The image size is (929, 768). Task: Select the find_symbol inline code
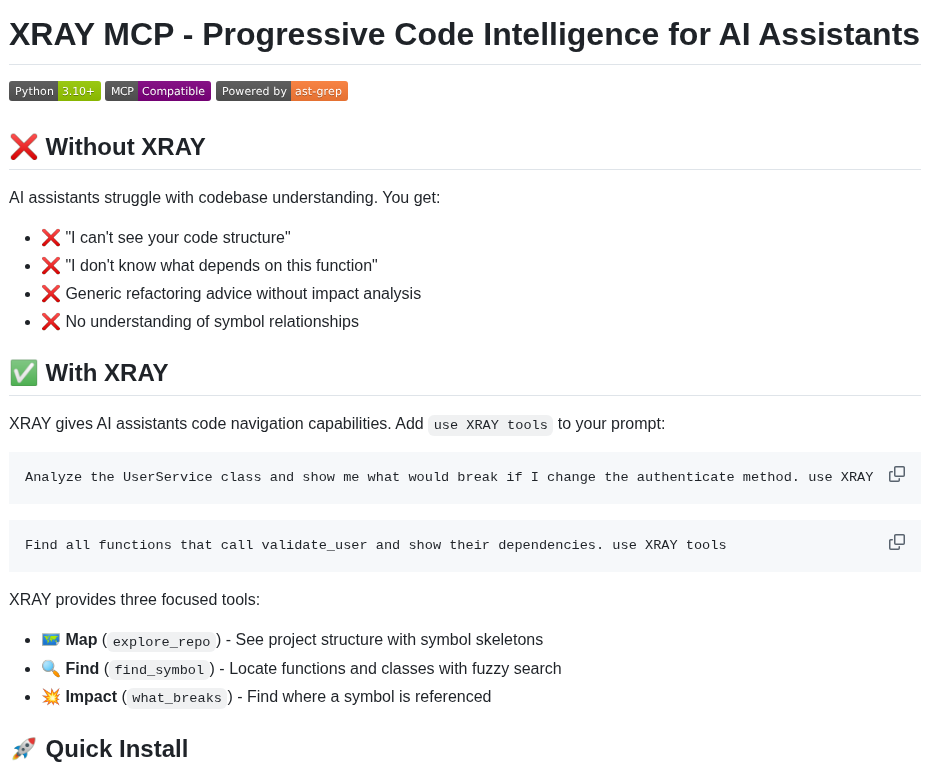(159, 670)
